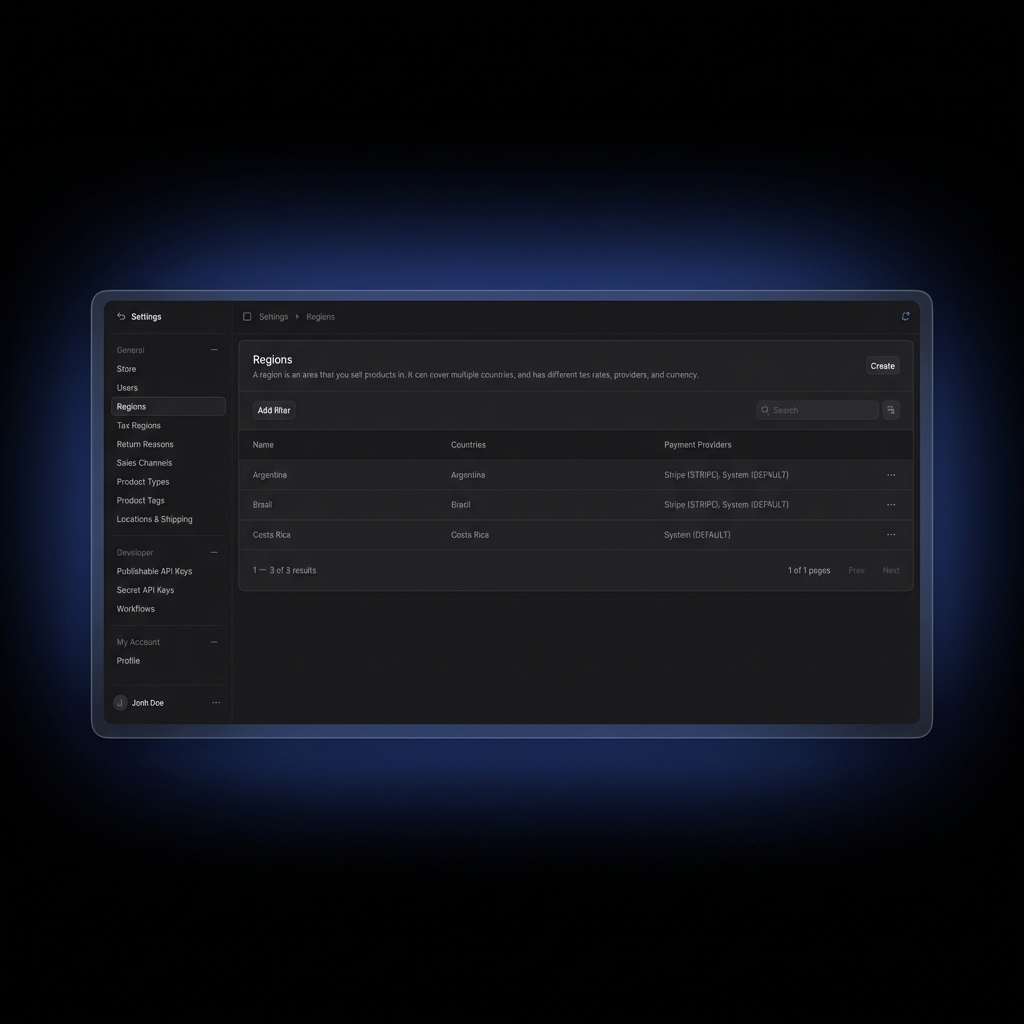Open the notifications icon at top right
Image resolution: width=1024 pixels, height=1024 pixels.
click(x=905, y=317)
